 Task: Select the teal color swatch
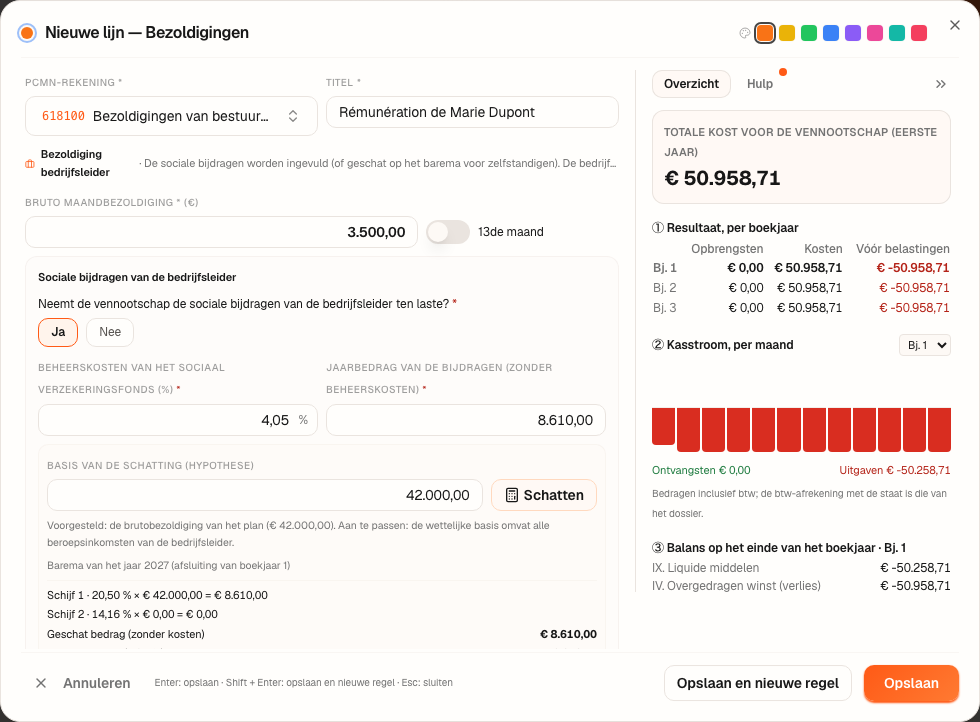click(x=897, y=33)
